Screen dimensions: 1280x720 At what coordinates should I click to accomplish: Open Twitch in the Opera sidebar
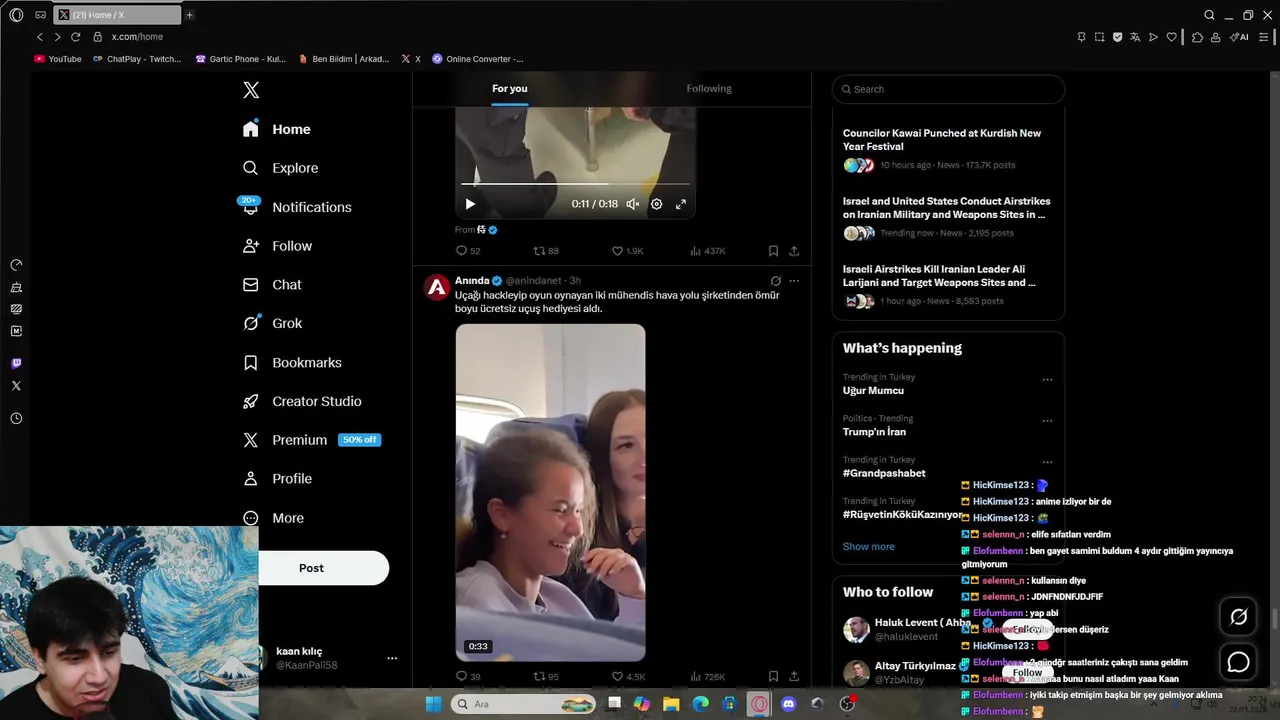pos(16,363)
